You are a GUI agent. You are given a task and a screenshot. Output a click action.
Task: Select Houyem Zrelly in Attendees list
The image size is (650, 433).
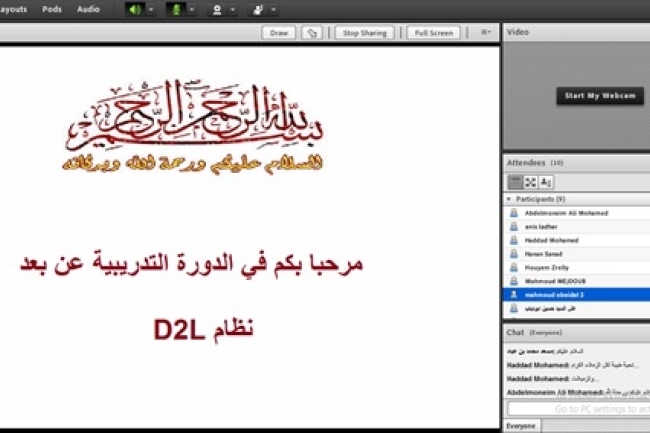577,268
